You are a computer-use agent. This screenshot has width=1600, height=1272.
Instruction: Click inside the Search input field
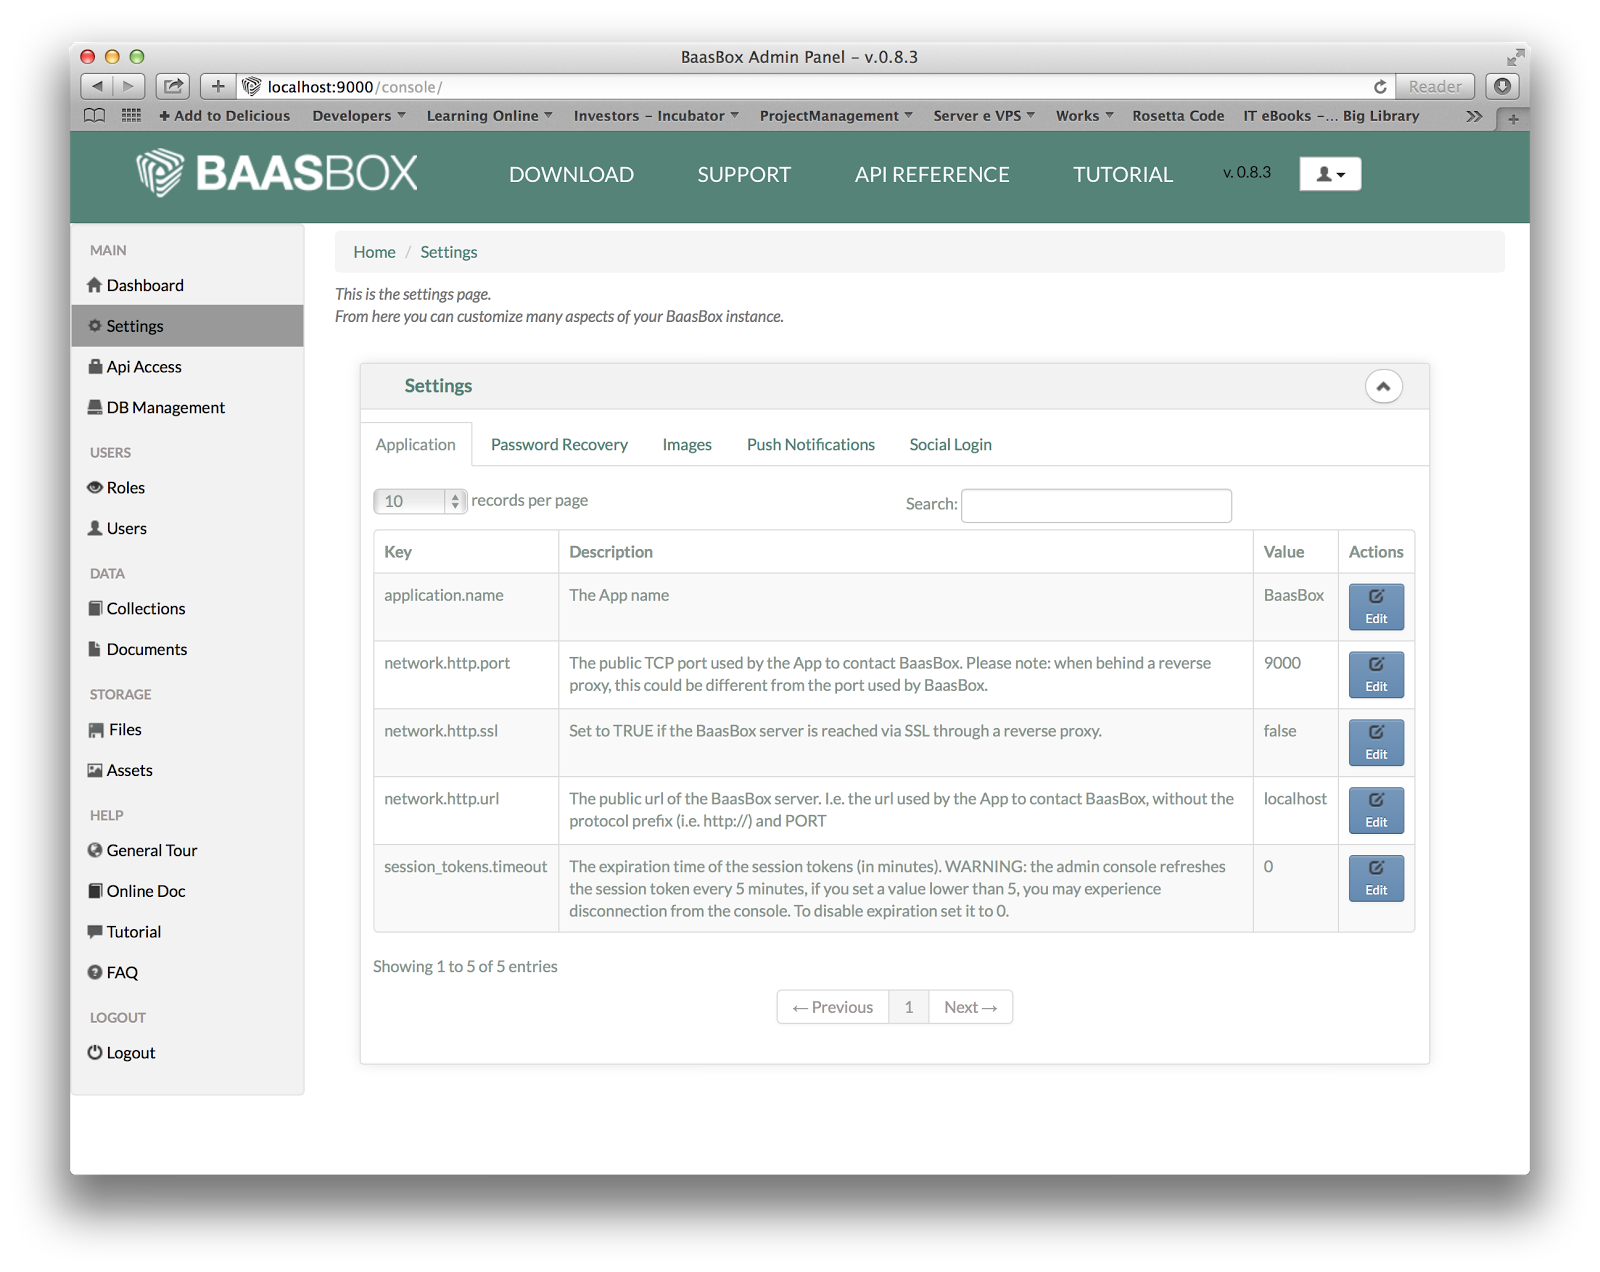(1096, 505)
